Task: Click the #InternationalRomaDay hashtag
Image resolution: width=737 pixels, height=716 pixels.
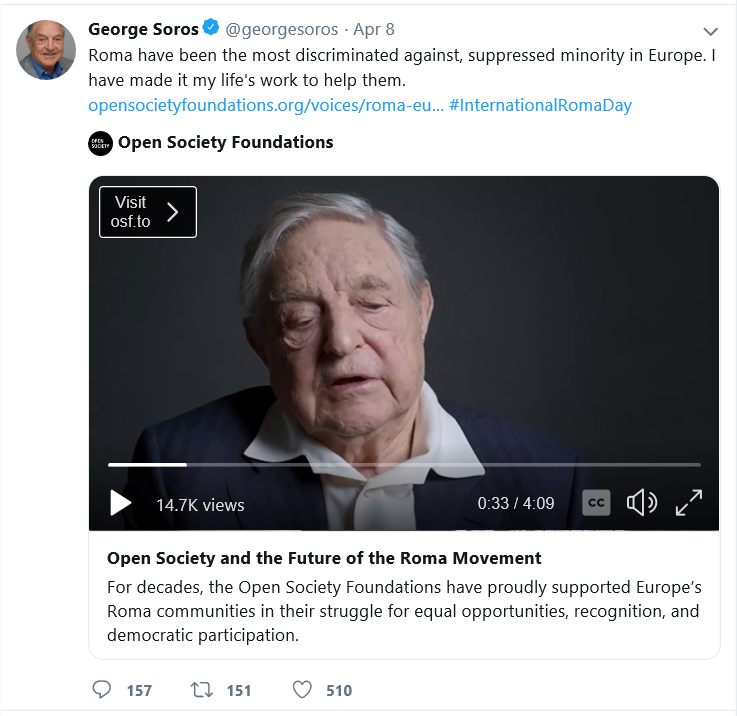Action: [x=540, y=105]
